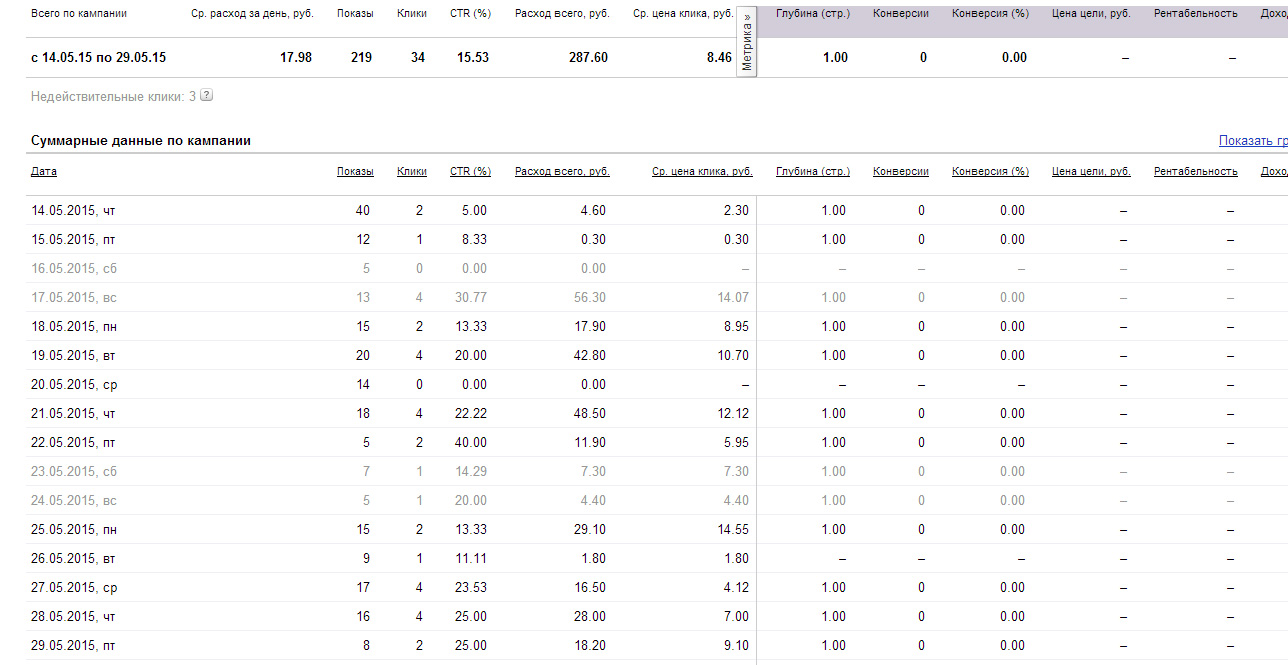Select click price 9.10
1288x665 pixels.
736,646
